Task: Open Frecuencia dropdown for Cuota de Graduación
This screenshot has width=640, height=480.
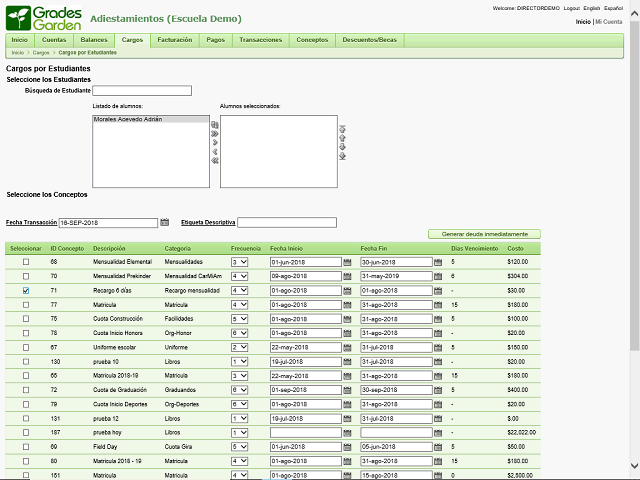Action: (x=240, y=390)
